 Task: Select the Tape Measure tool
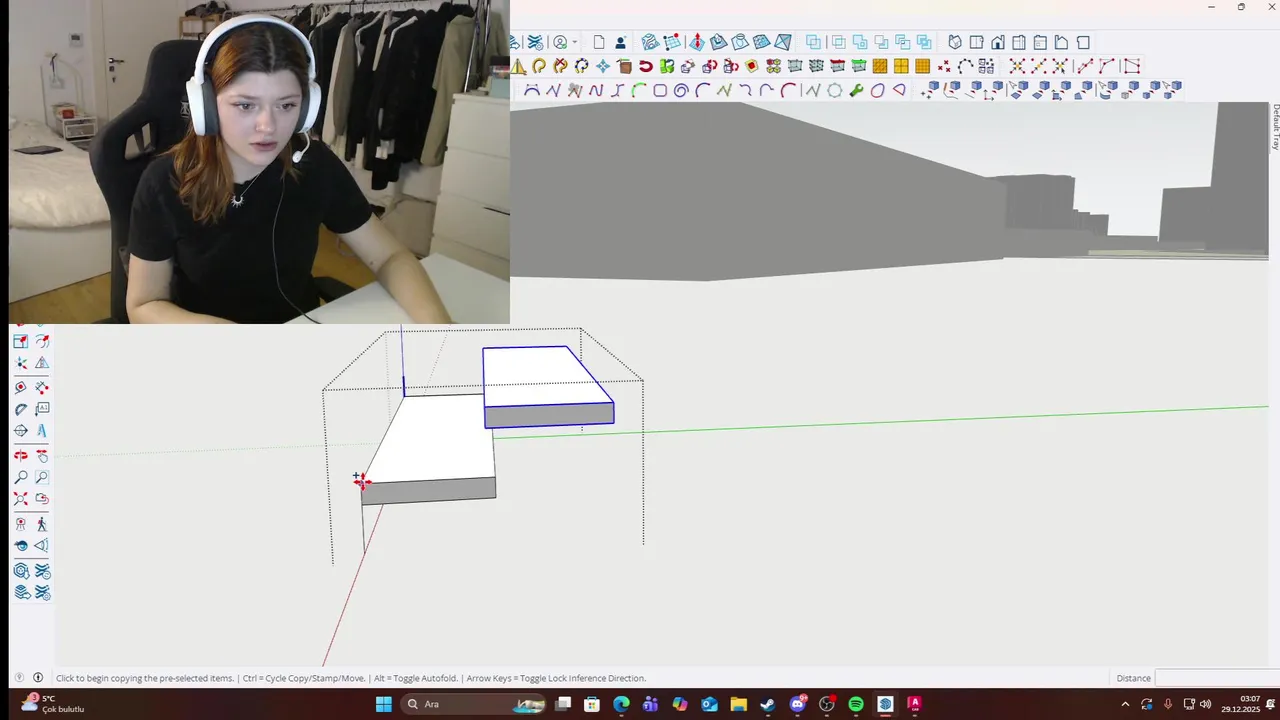20,387
